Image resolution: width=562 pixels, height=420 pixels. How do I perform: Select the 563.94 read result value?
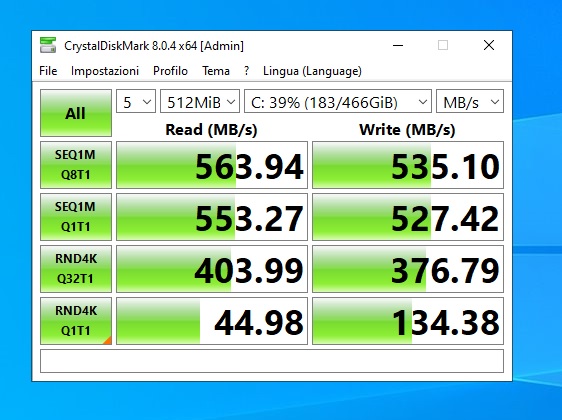pos(212,165)
